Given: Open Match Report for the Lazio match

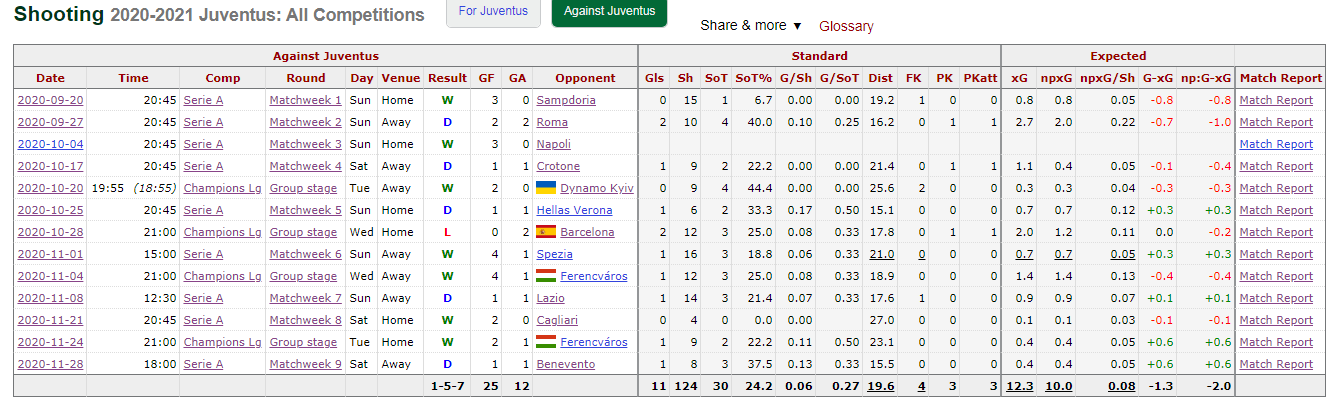Looking at the screenshot, I should coord(1276,298).
